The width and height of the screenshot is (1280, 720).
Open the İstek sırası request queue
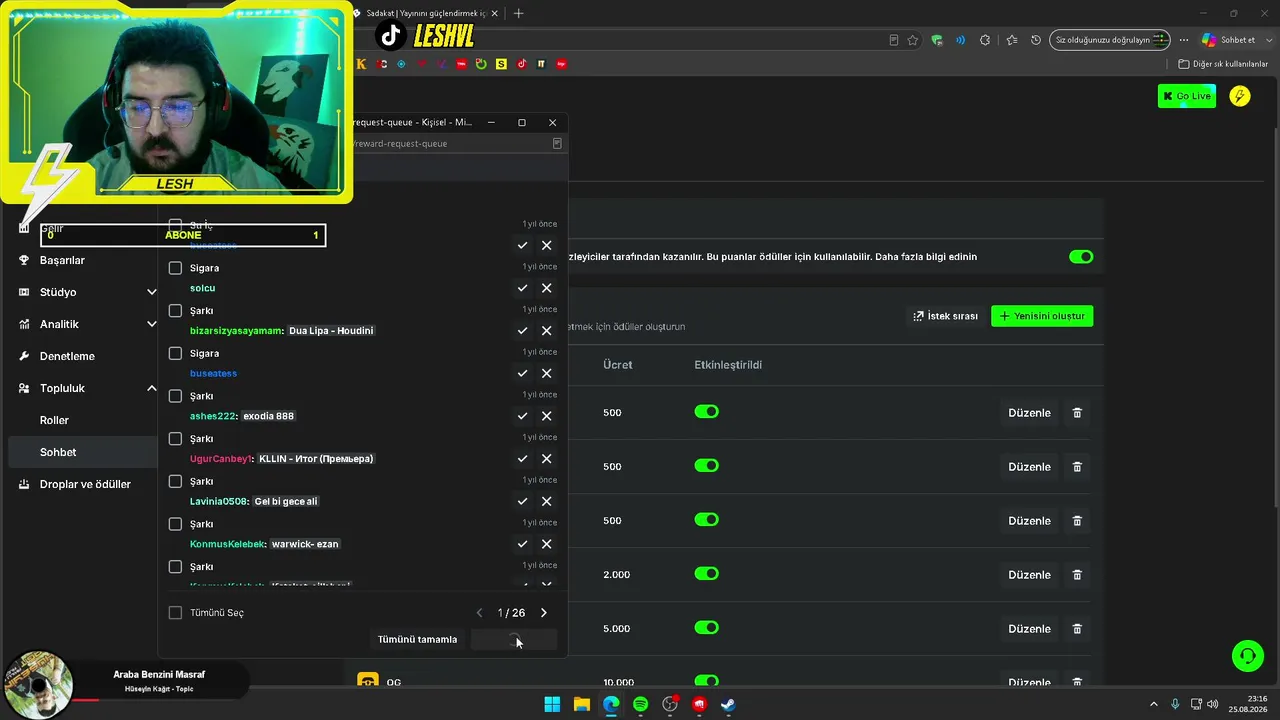pos(946,316)
